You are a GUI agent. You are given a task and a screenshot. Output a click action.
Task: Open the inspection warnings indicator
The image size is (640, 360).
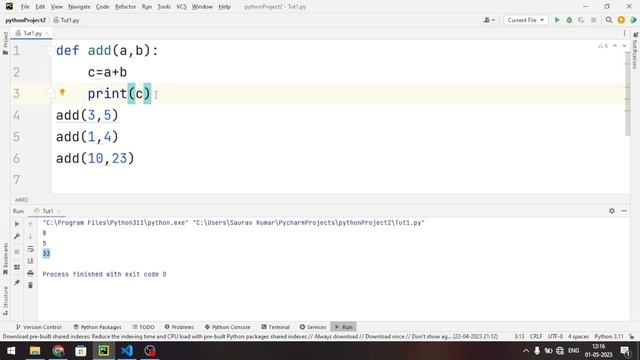[603, 46]
